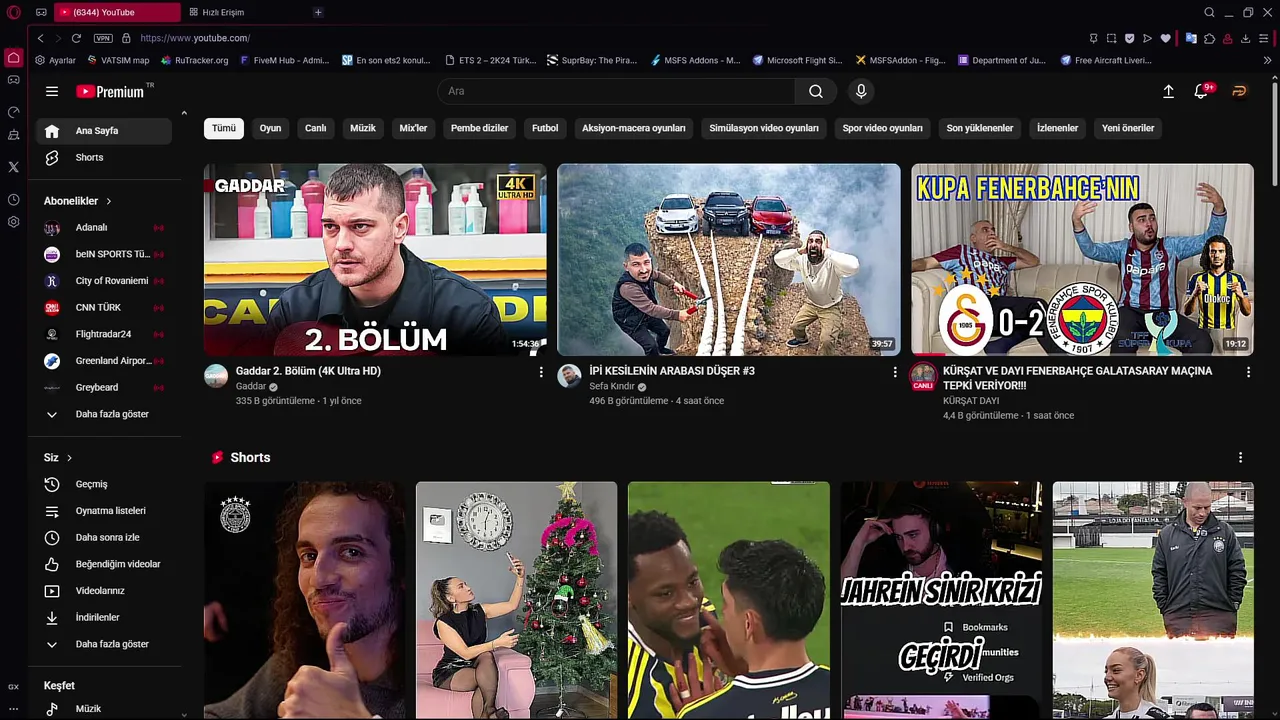The width and height of the screenshot is (1280, 720).
Task: Open the RuTracker.org bookmark
Action: [195, 60]
